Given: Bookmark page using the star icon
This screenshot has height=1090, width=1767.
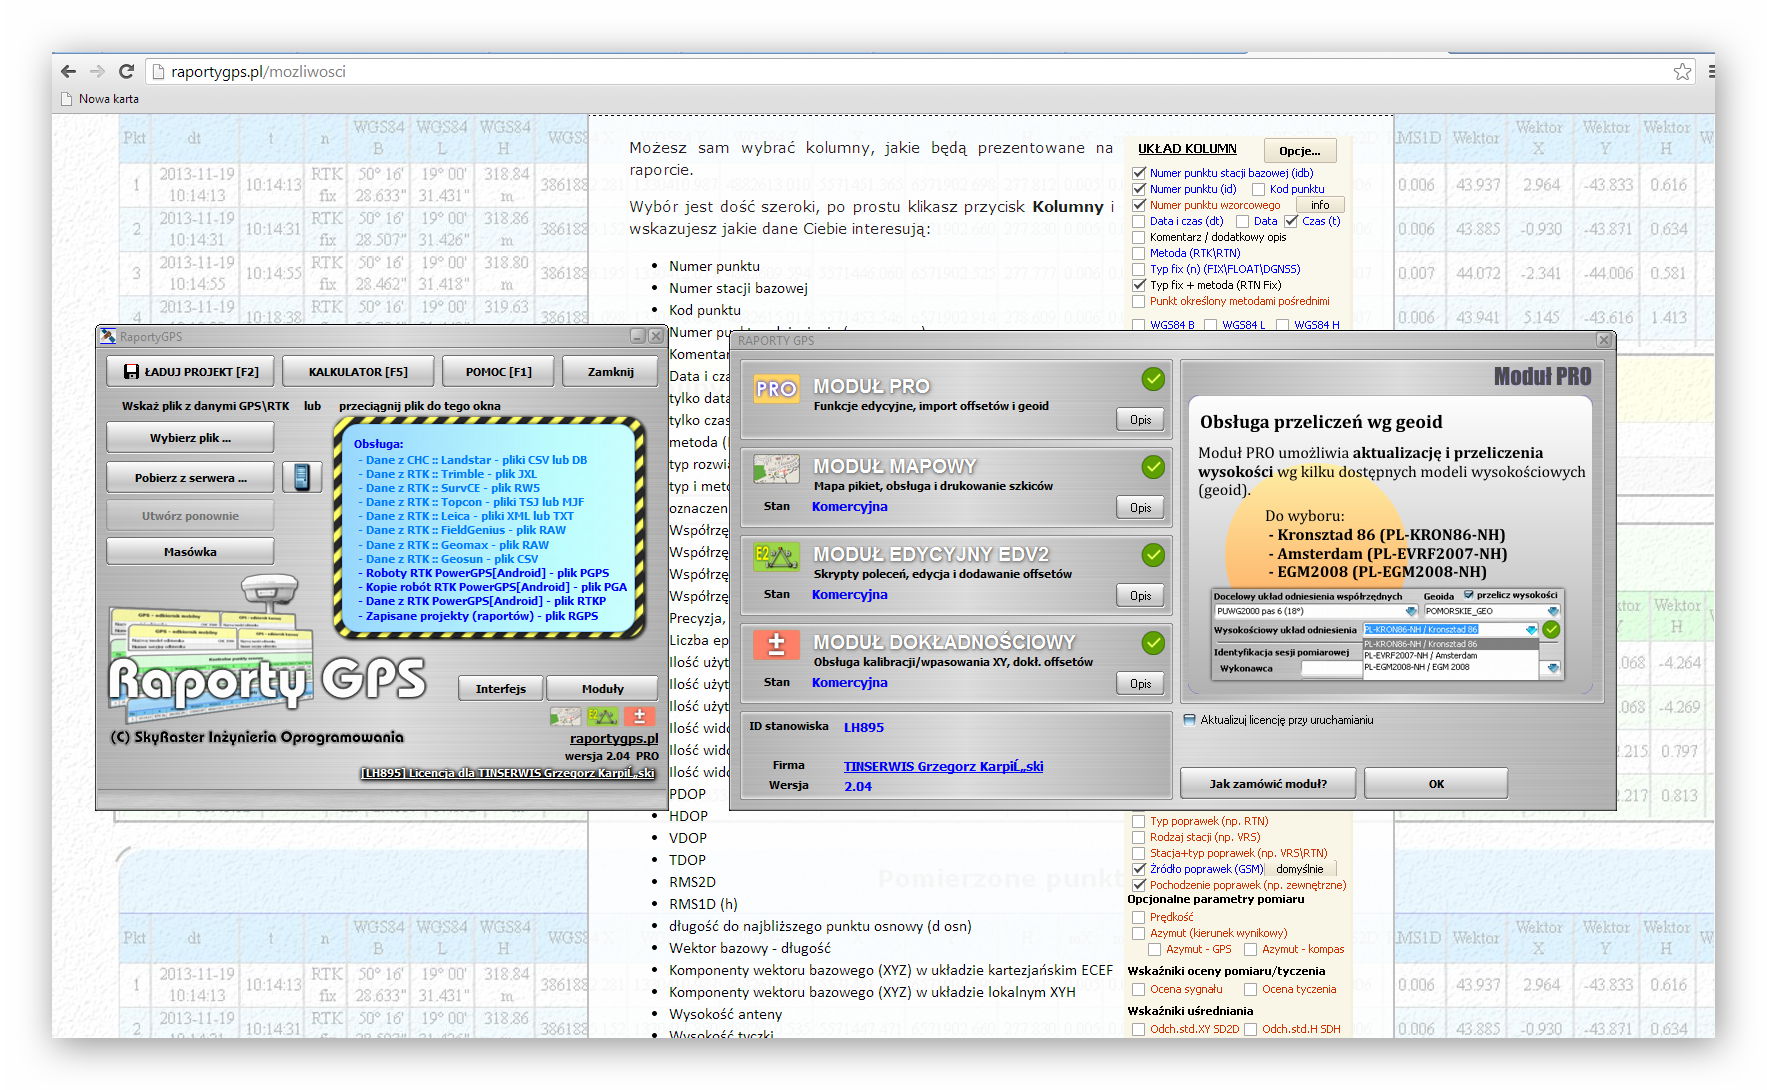Looking at the screenshot, I should [x=1682, y=71].
